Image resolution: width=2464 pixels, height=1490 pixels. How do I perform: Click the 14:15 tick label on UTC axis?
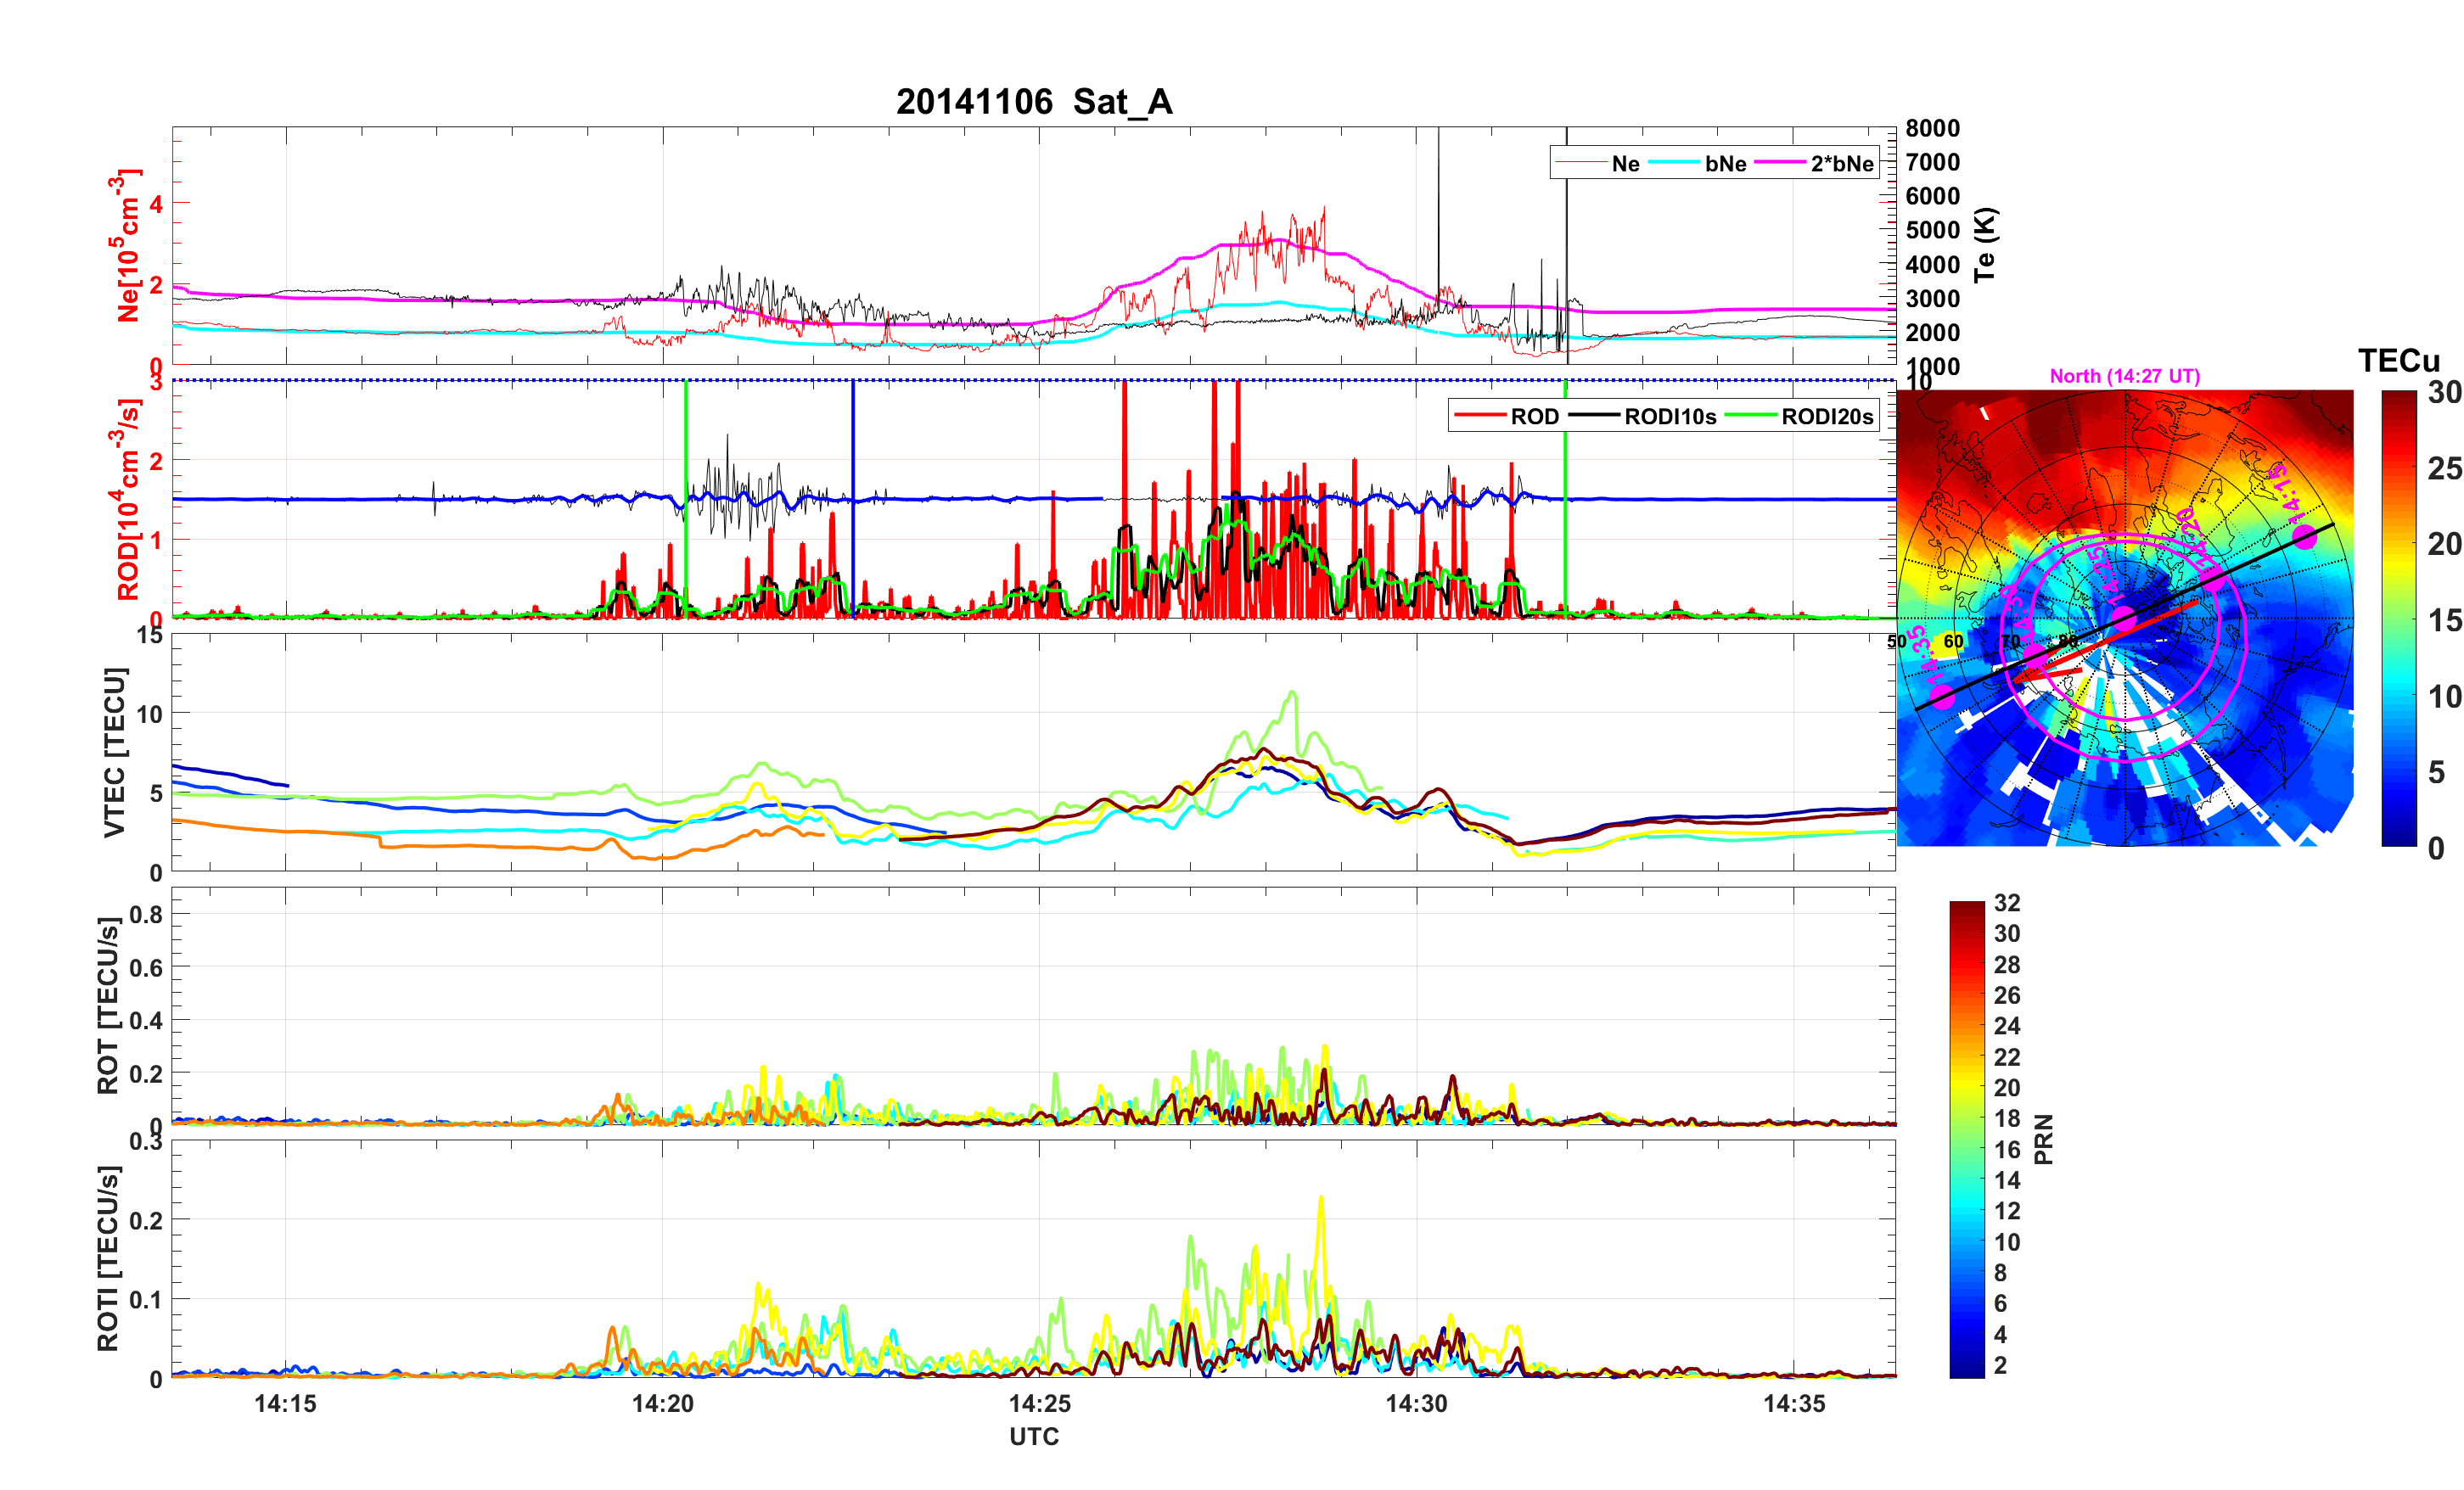[285, 1403]
